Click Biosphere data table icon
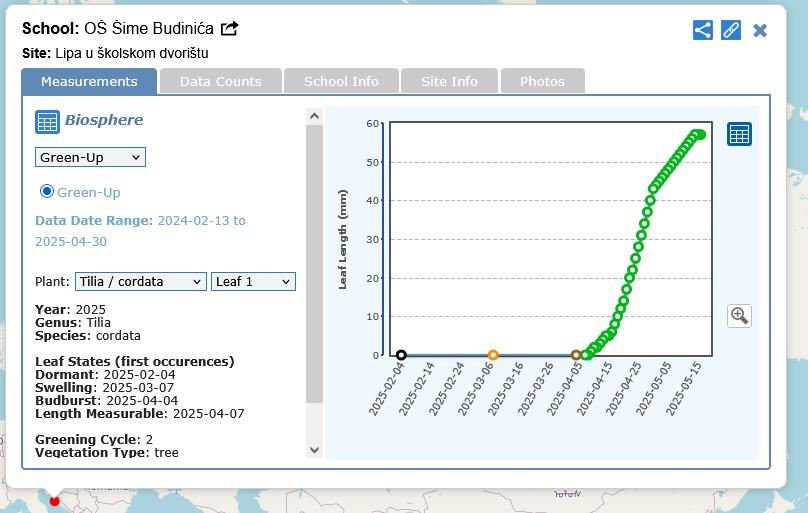The width and height of the screenshot is (808, 513). [x=47, y=122]
